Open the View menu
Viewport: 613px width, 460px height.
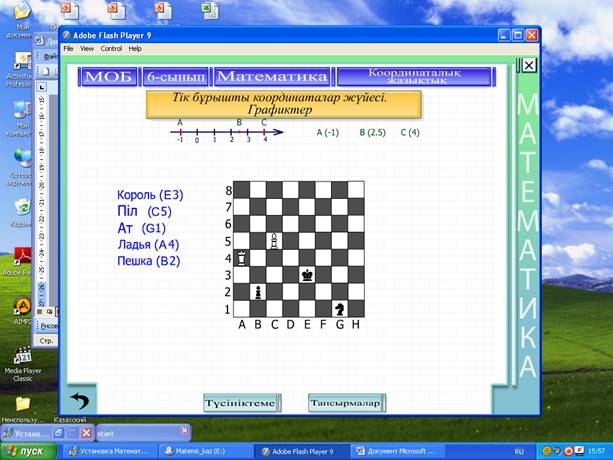(87, 48)
